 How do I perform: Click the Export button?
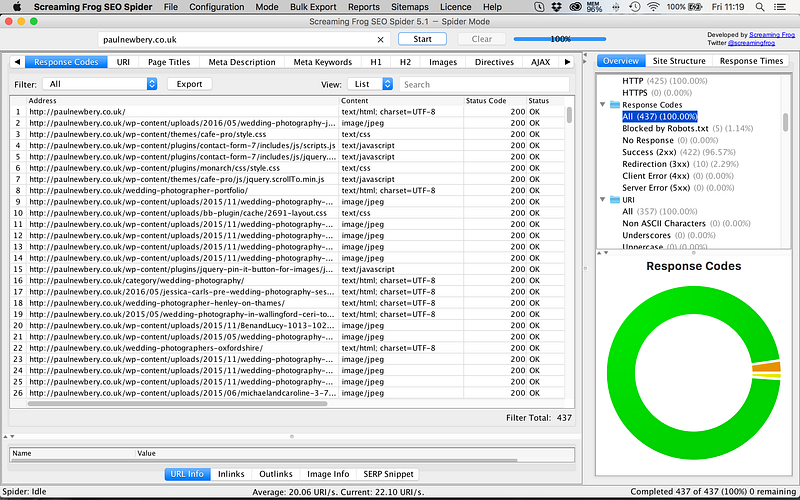[x=189, y=84]
